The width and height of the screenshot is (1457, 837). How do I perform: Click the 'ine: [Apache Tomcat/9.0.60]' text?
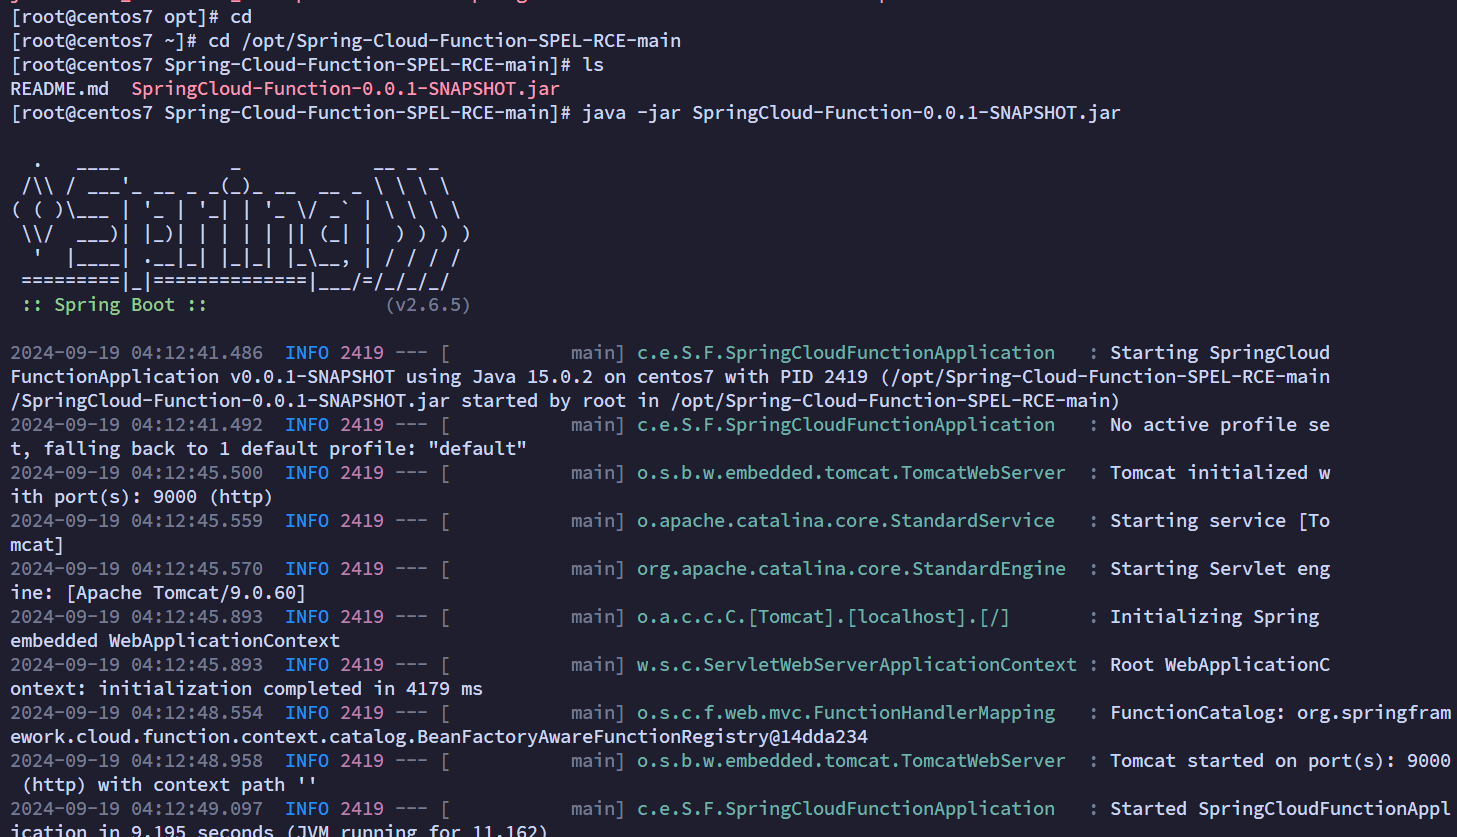coord(158,592)
